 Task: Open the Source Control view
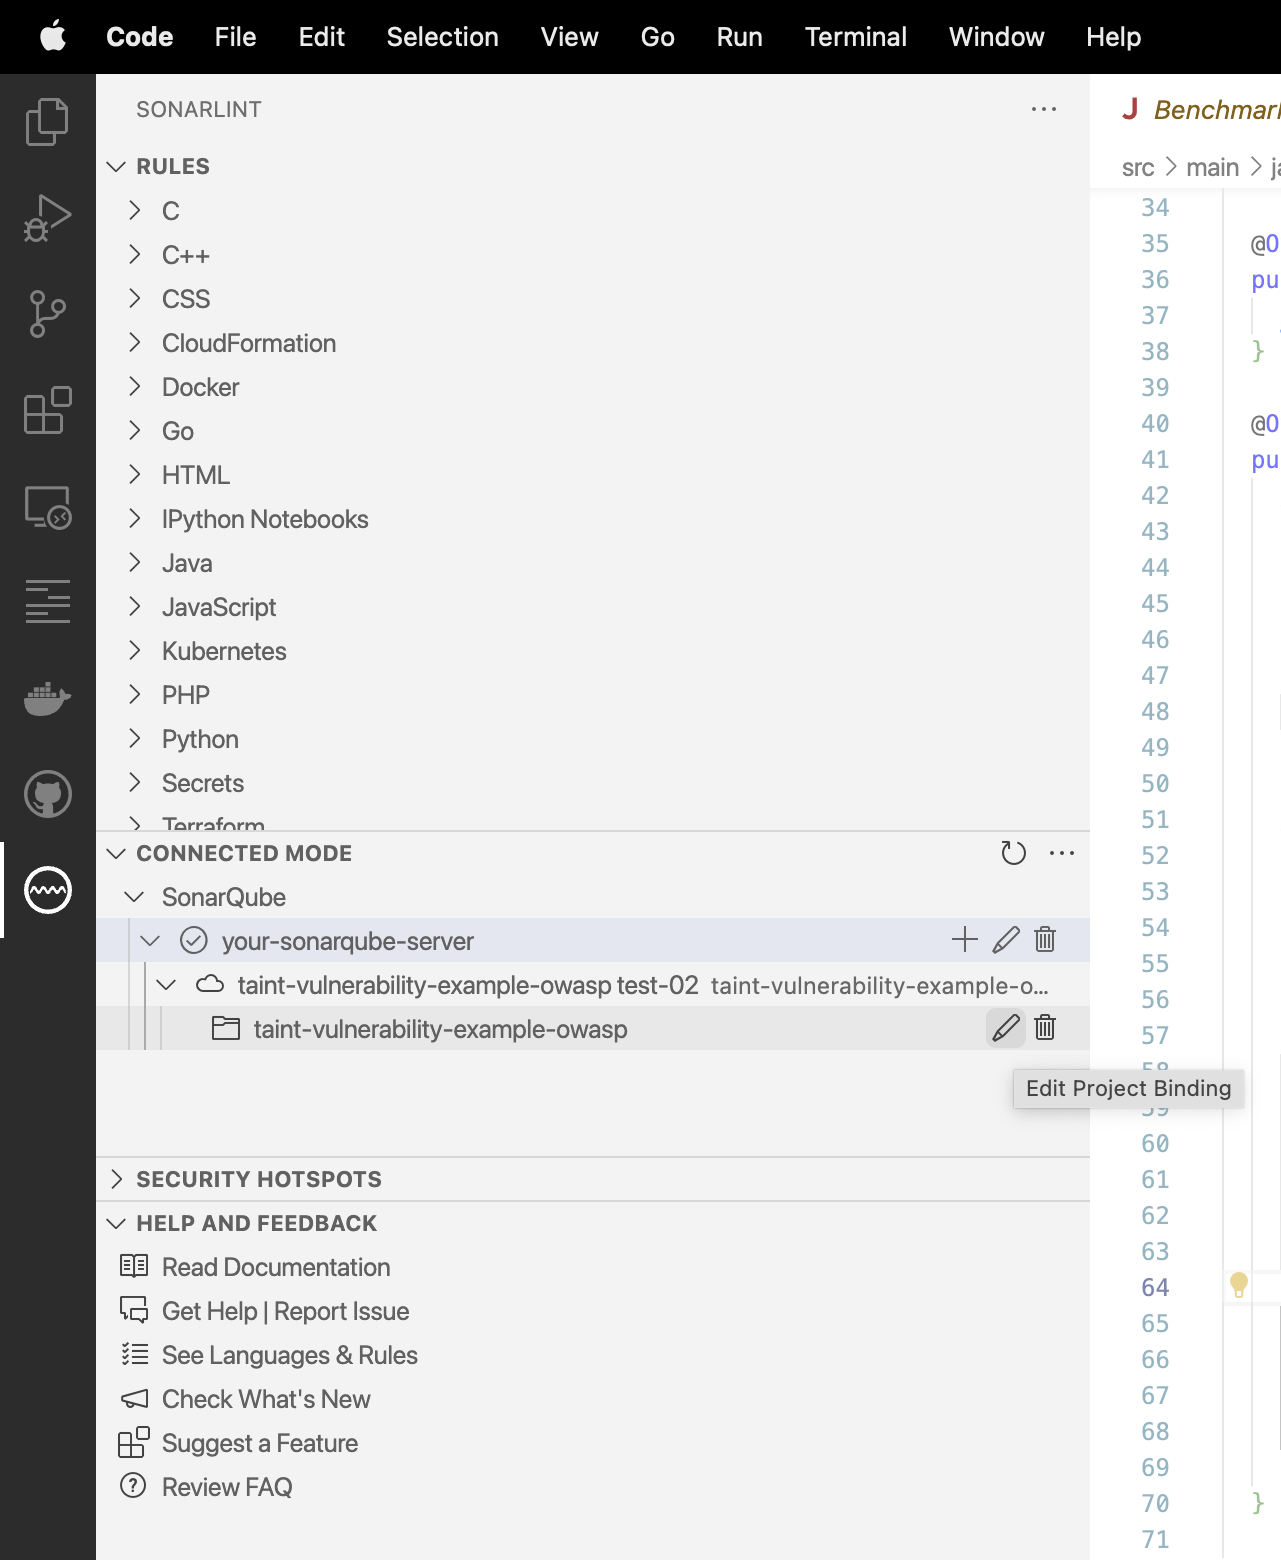click(47, 314)
